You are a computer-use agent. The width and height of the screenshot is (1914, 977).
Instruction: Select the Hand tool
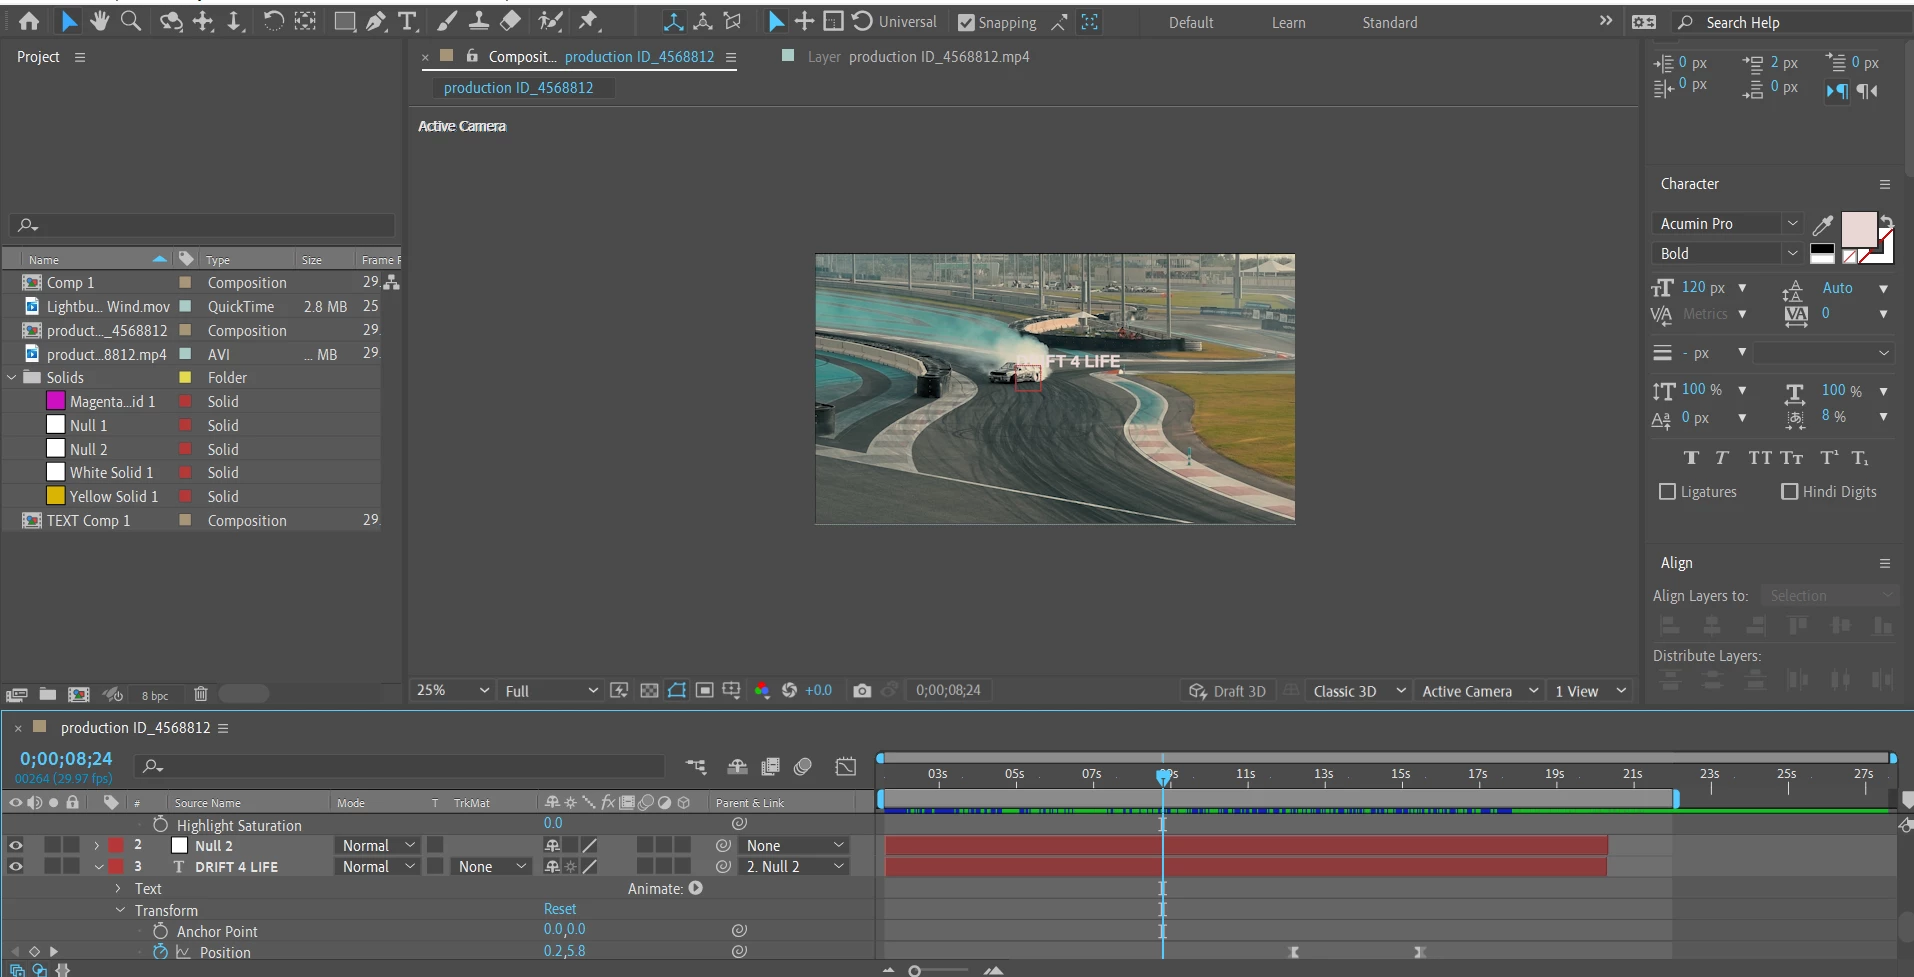pos(99,21)
